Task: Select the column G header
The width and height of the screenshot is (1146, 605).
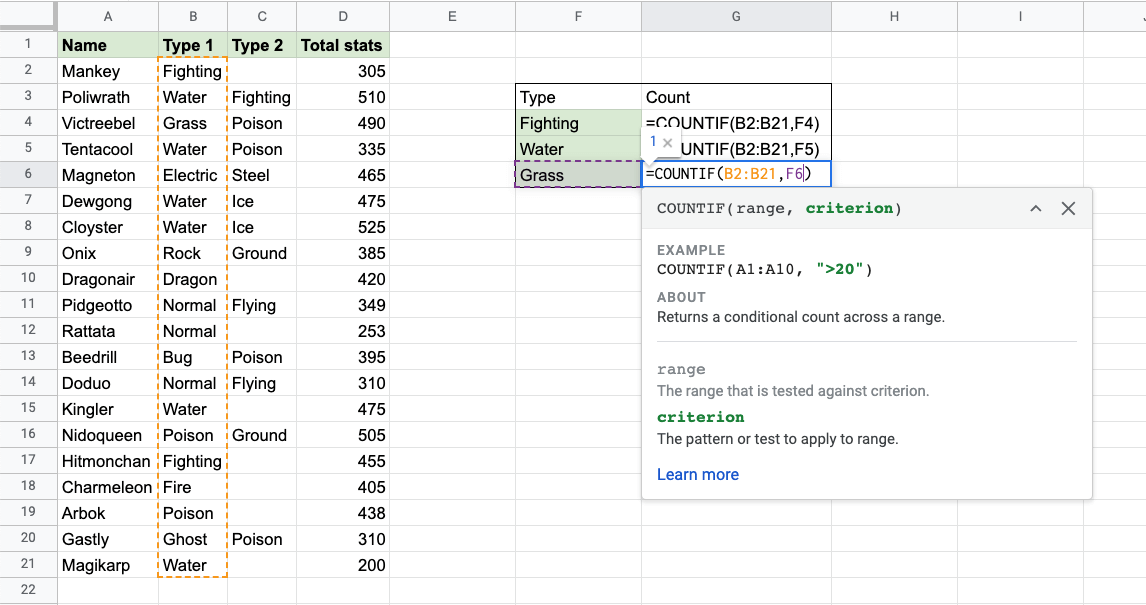Action: pos(735,15)
